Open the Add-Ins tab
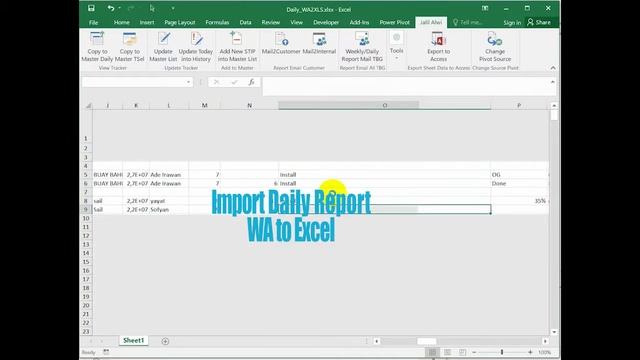Screen dimensions: 640x360 pos(359,22)
